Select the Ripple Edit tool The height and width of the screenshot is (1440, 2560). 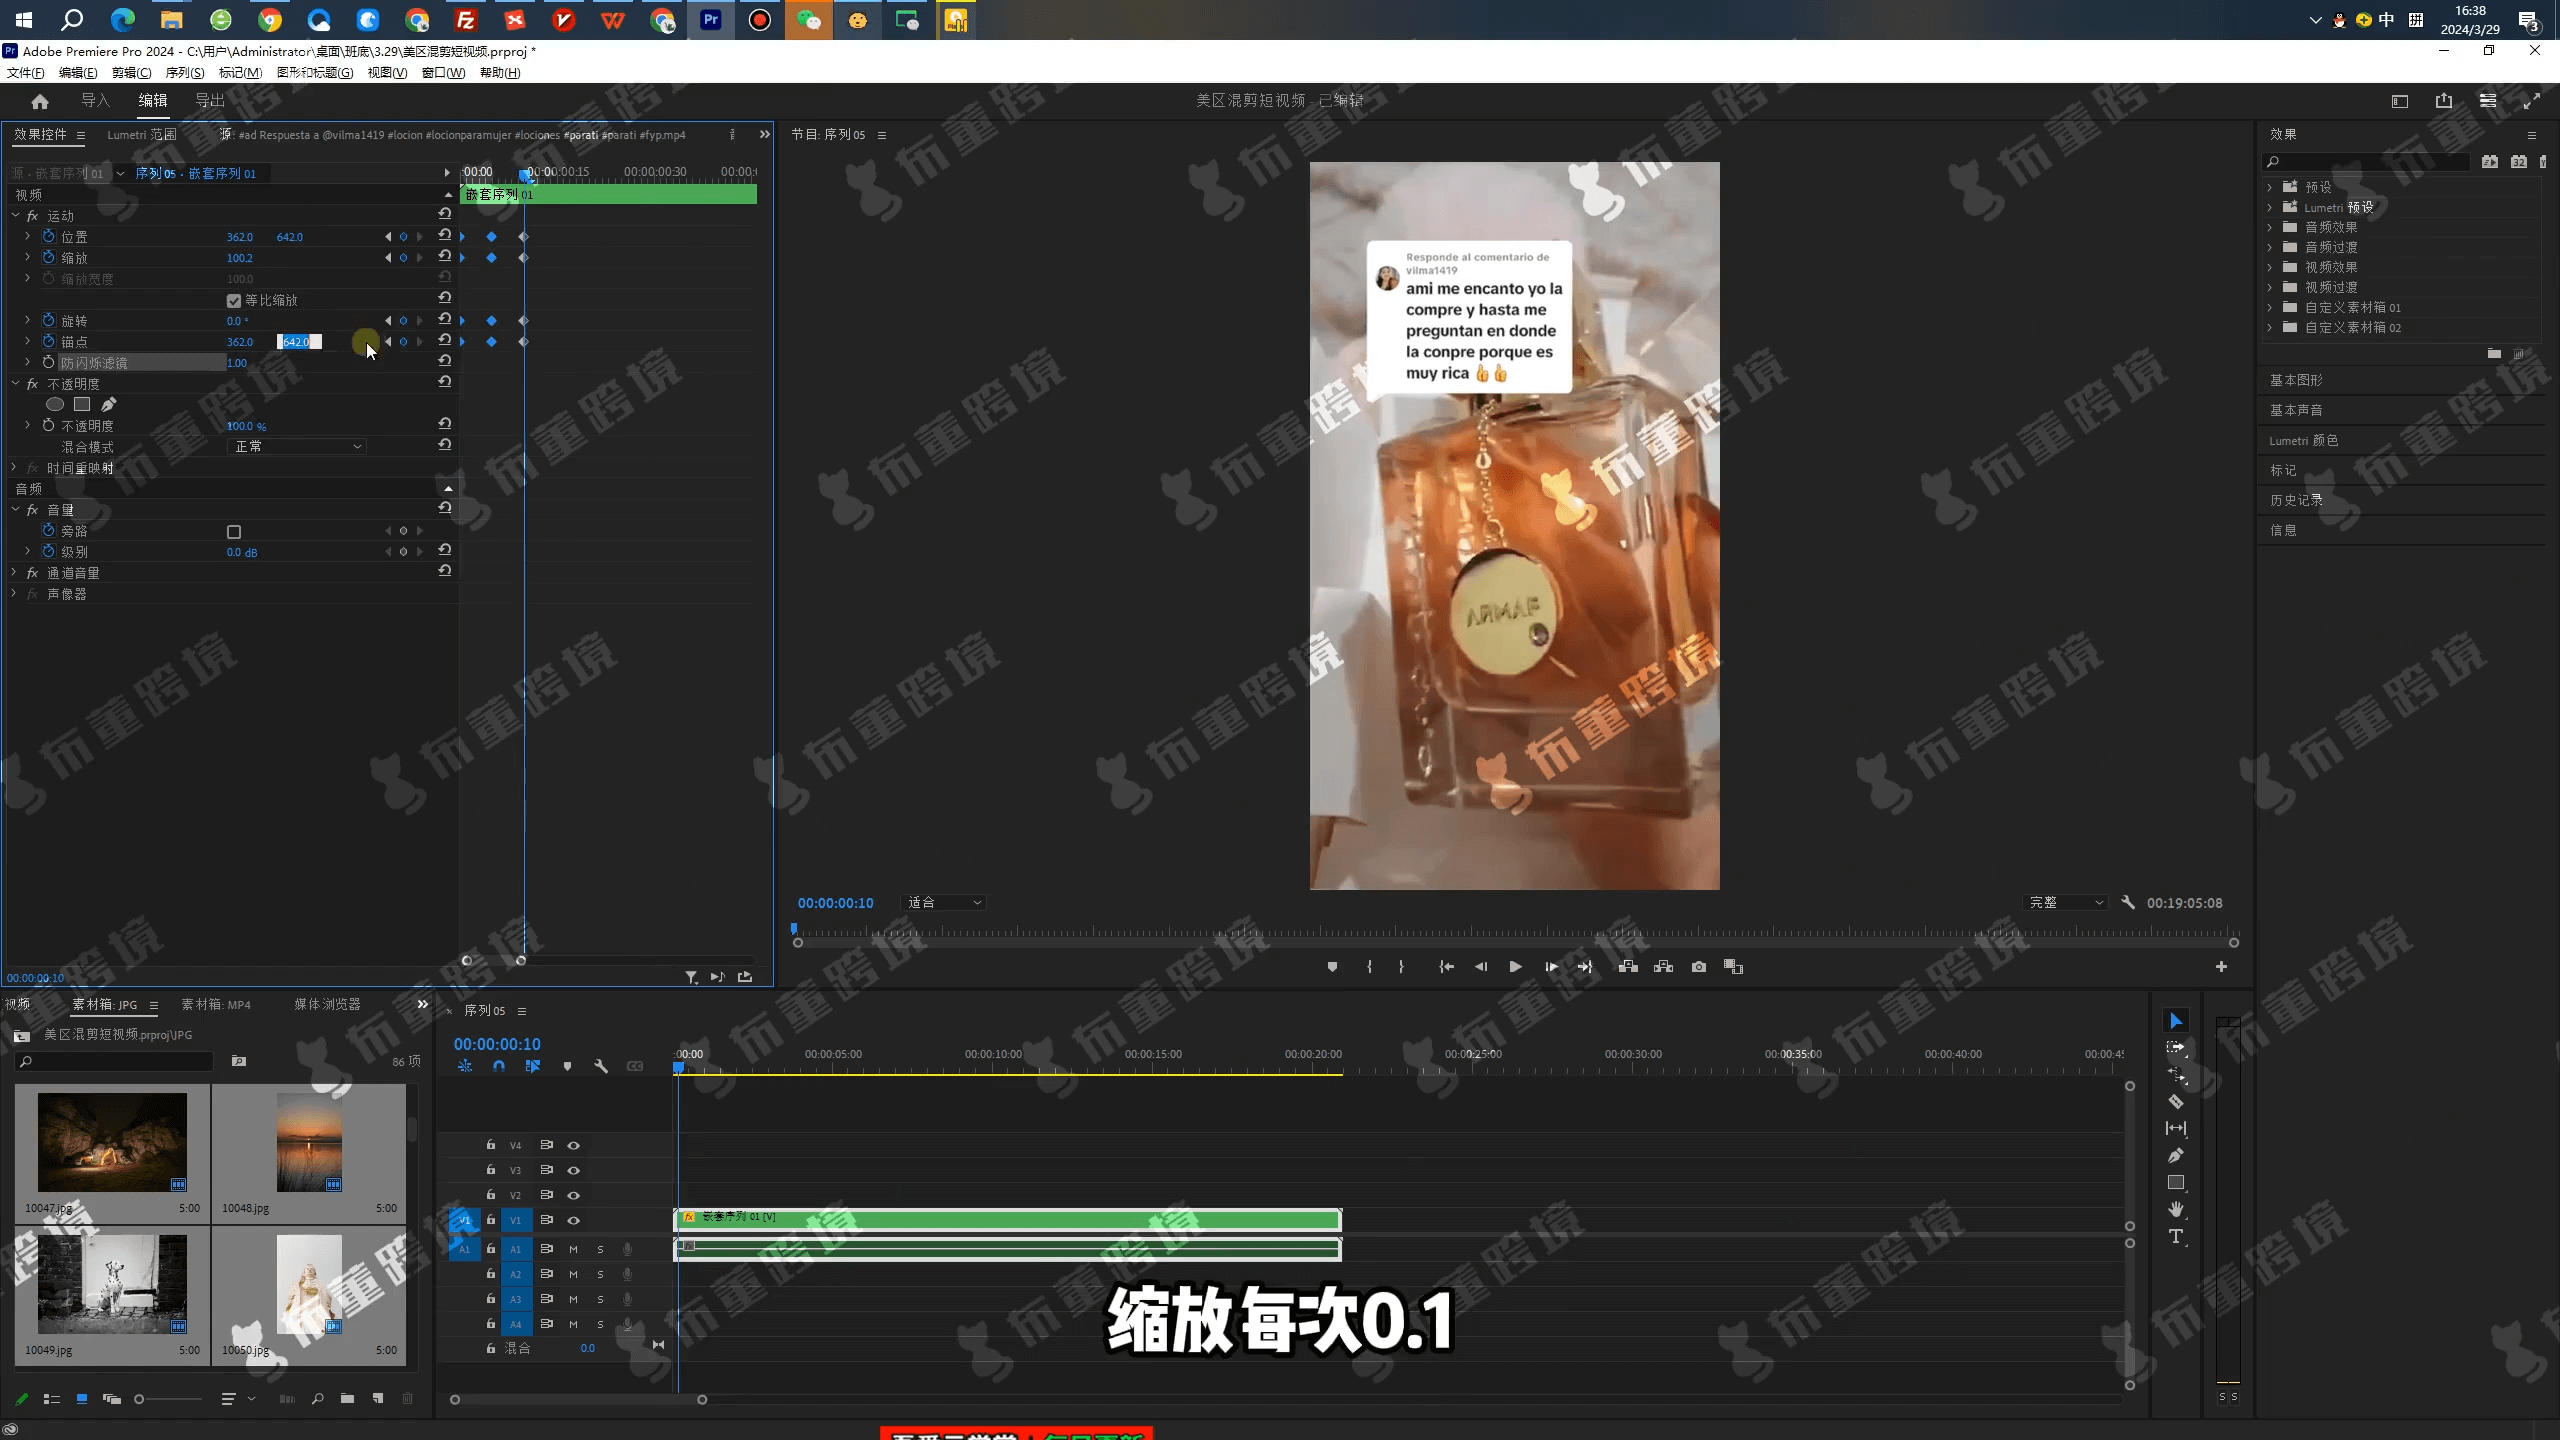pyautogui.click(x=2175, y=1075)
